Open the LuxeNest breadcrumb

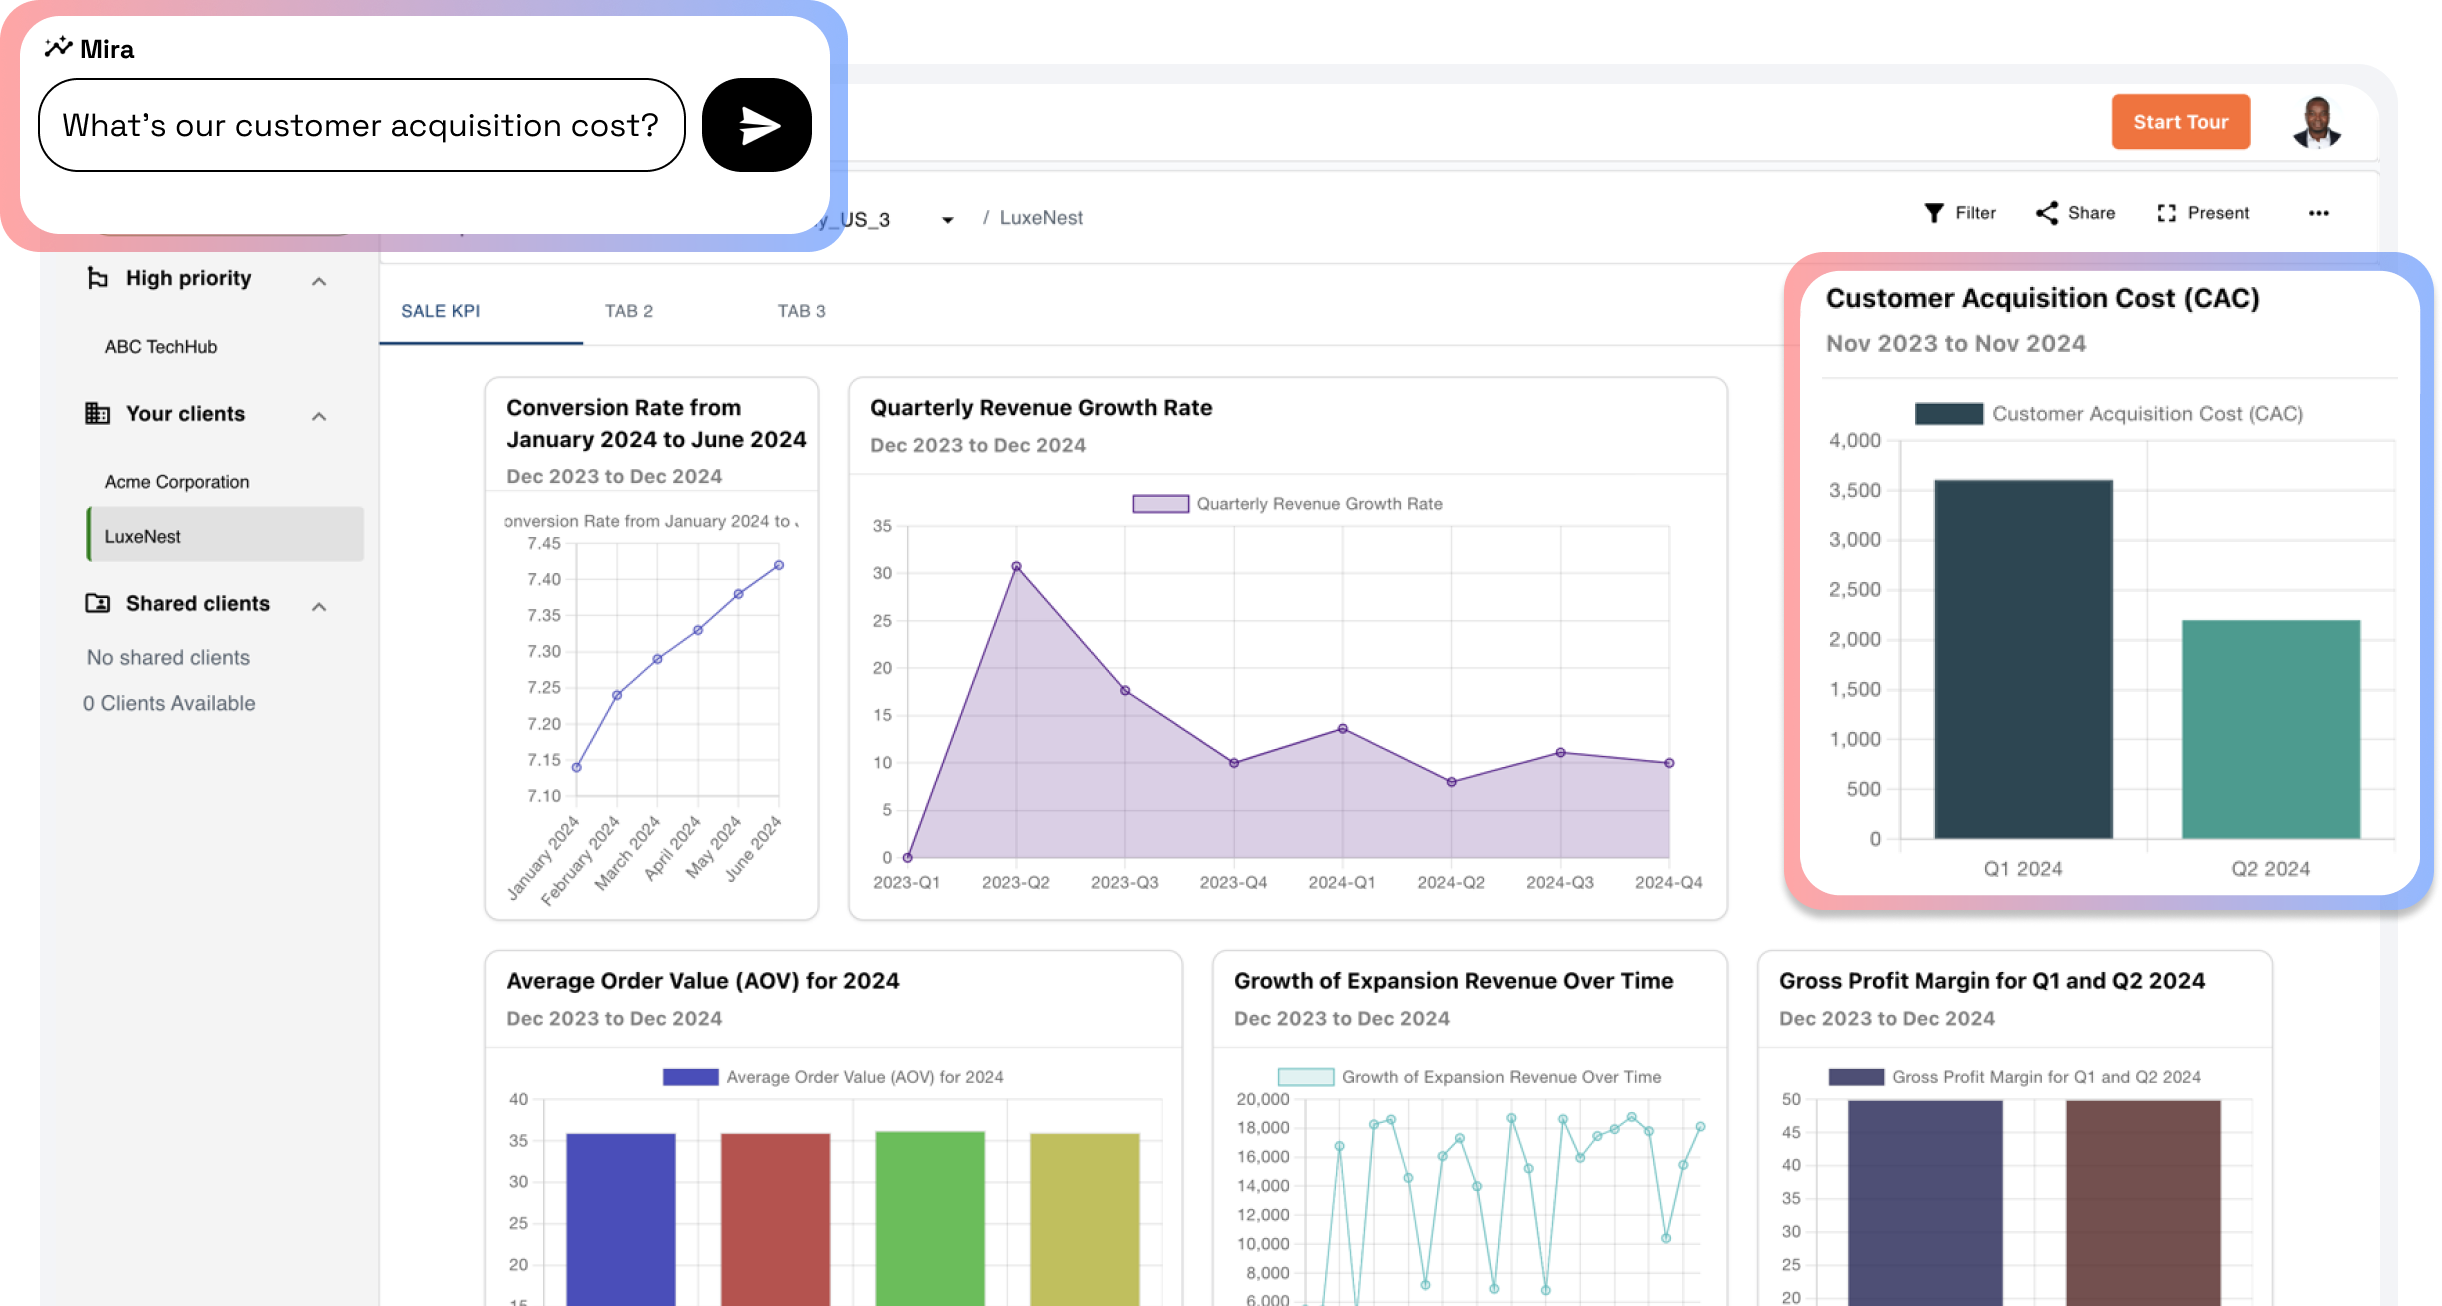1041,218
